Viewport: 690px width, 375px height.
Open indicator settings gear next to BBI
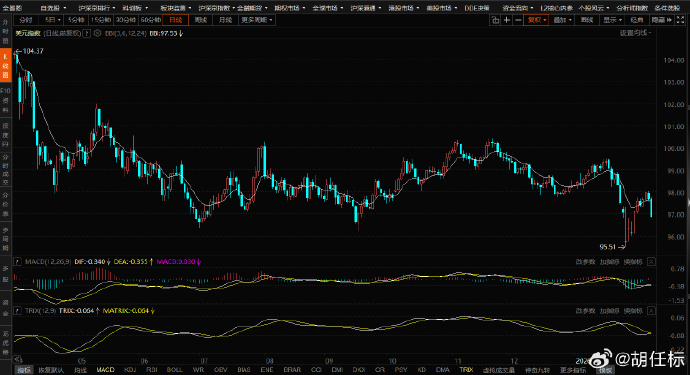coord(97,33)
